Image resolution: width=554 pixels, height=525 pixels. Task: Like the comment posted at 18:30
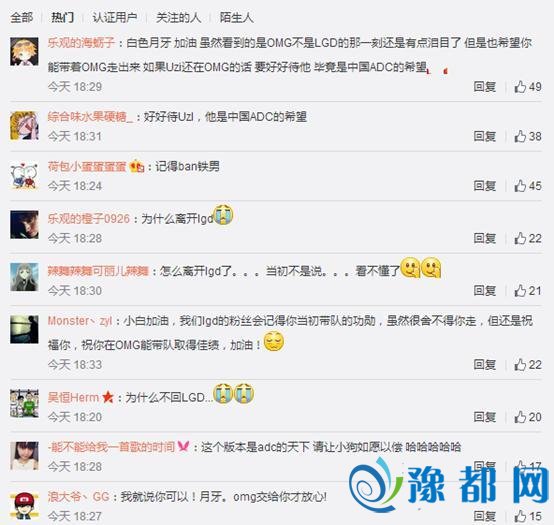[x=528, y=290]
